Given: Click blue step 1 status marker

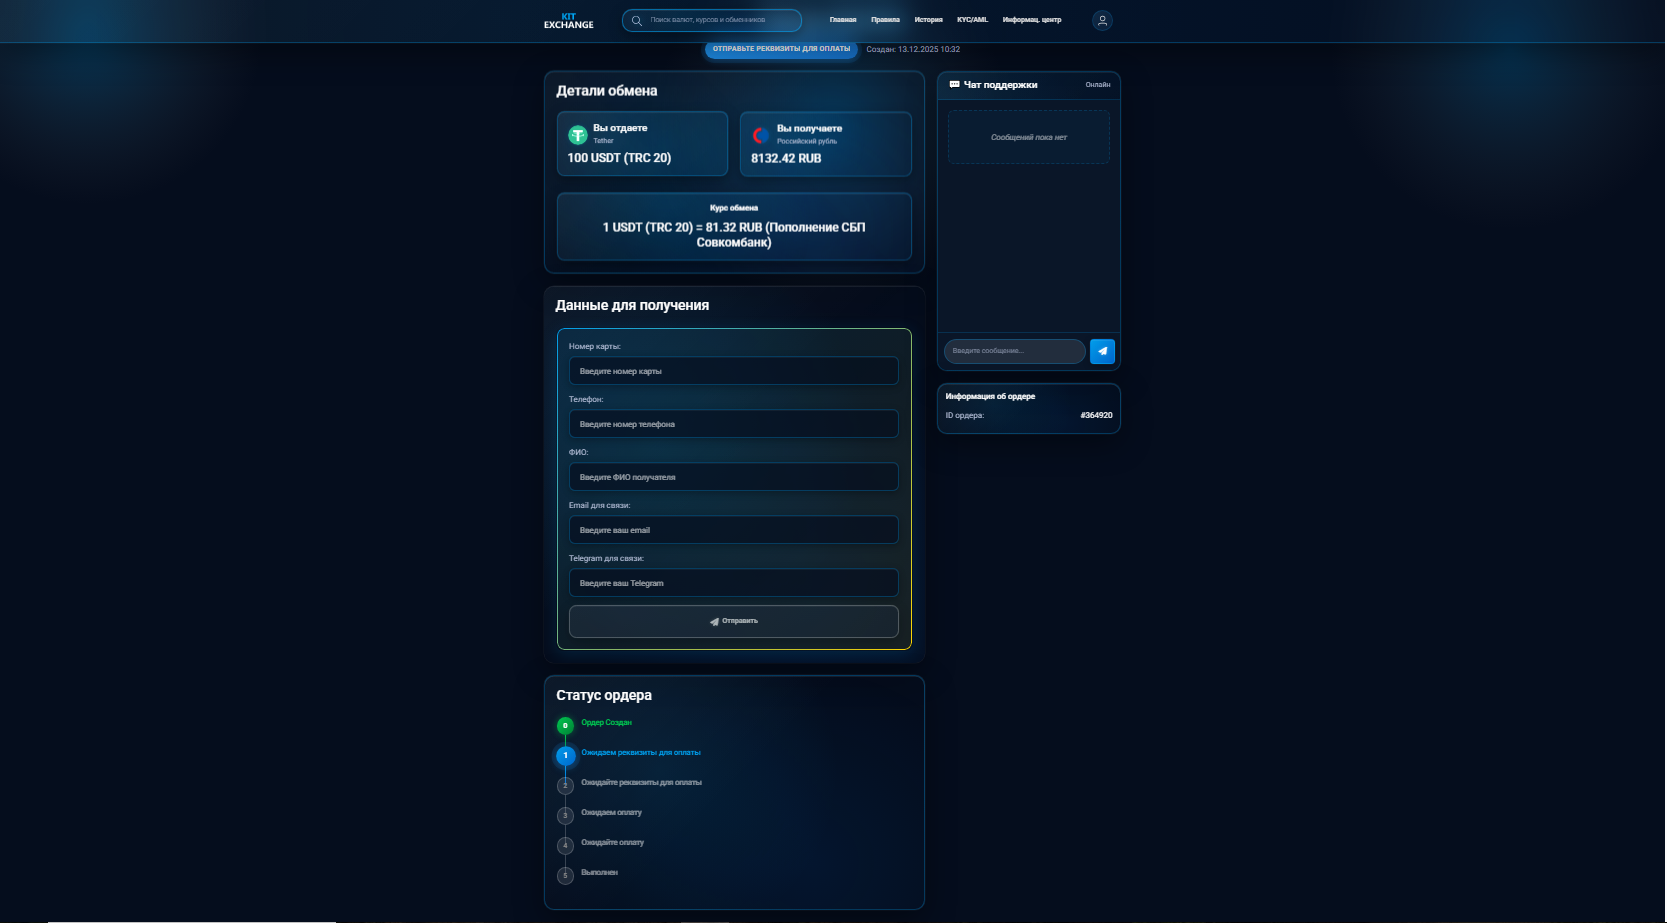Looking at the screenshot, I should [565, 755].
